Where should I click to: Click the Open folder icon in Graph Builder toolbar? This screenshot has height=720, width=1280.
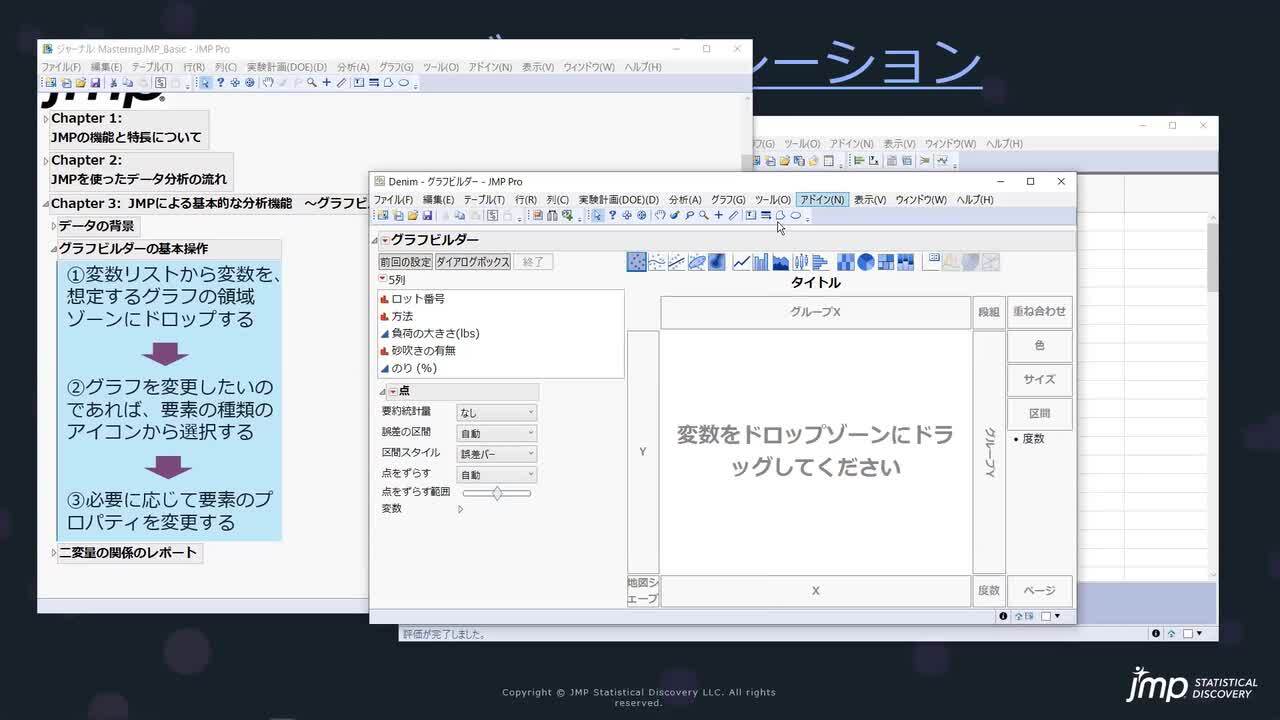(x=412, y=215)
